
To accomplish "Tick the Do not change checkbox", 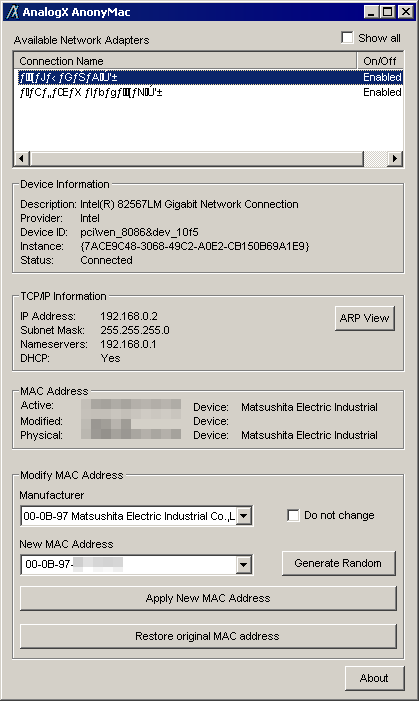I will click(x=293, y=515).
